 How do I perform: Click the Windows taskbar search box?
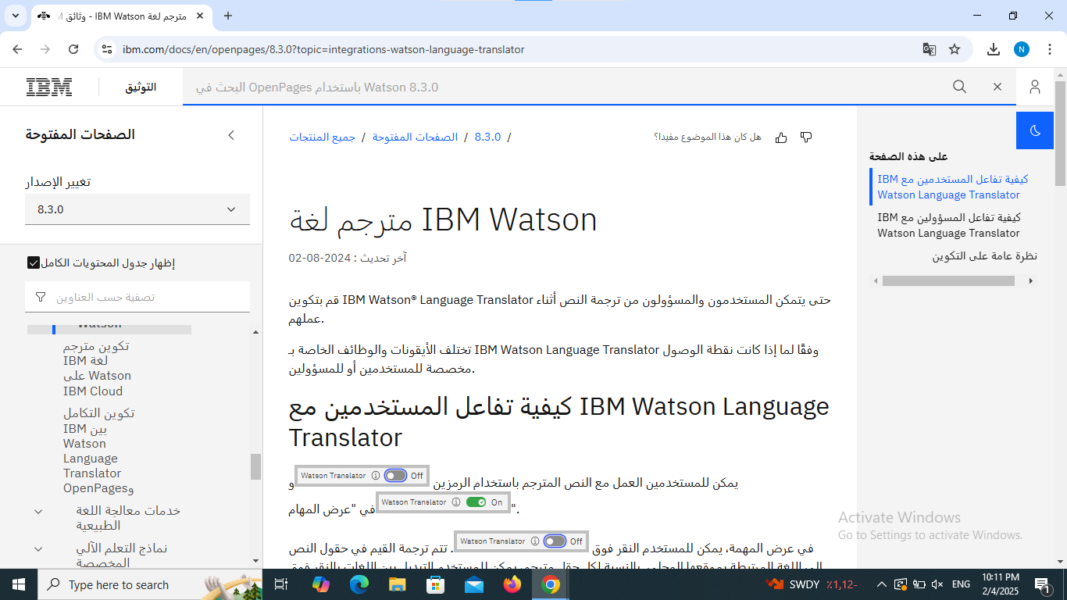(150, 584)
